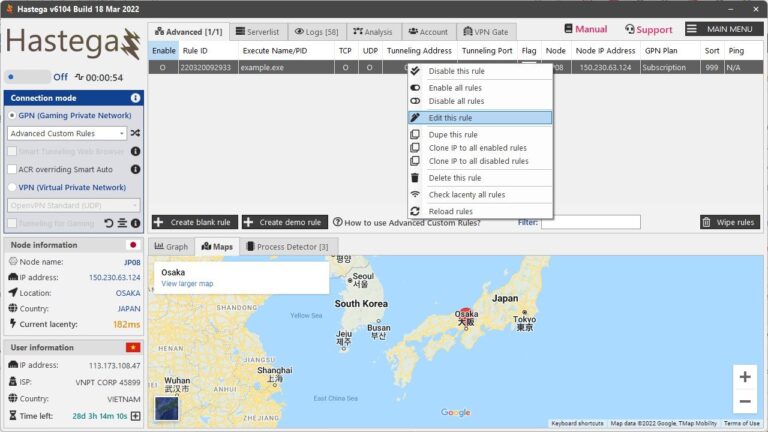Toggle TCP cell of example.exe rule
Image resolution: width=768 pixels, height=432 pixels.
[x=345, y=67]
